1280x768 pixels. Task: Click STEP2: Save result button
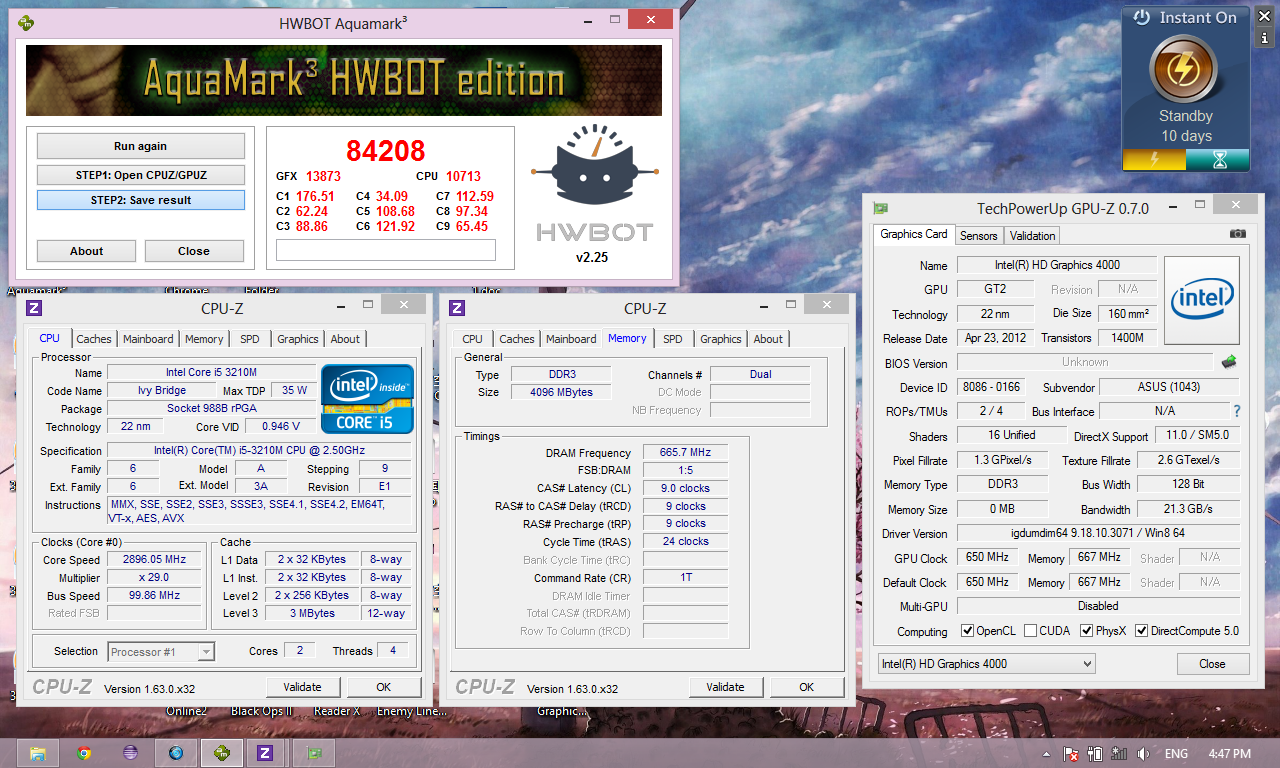click(x=140, y=200)
